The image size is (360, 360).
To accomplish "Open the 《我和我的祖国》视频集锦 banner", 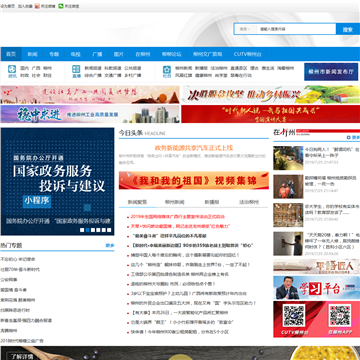I will (x=194, y=180).
